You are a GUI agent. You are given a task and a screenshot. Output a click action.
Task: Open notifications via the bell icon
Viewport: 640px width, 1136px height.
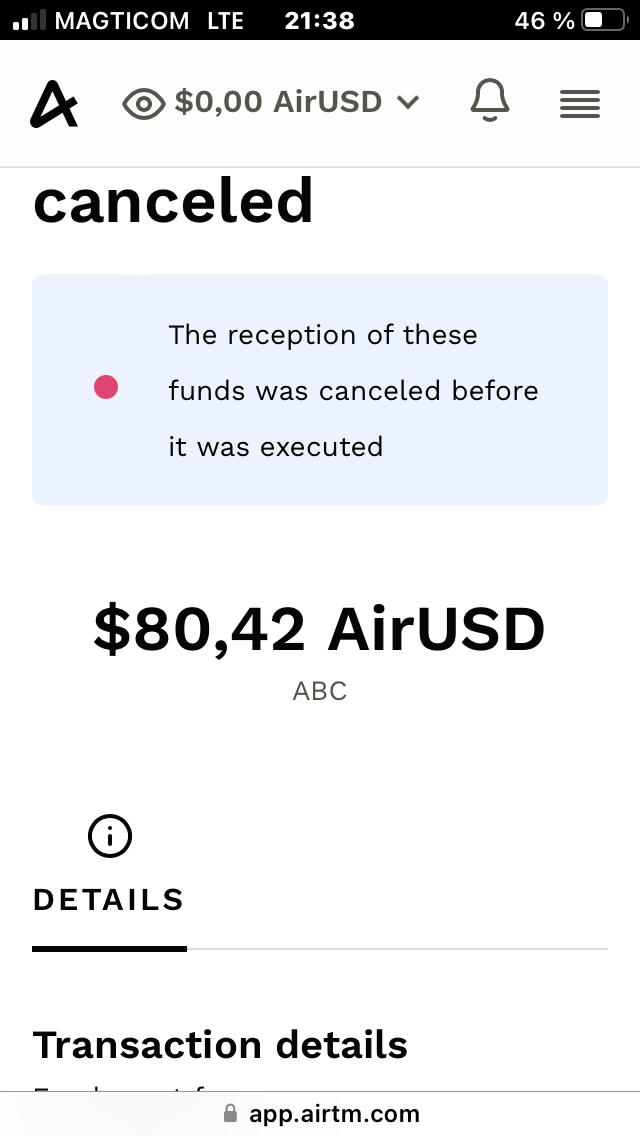tap(490, 102)
